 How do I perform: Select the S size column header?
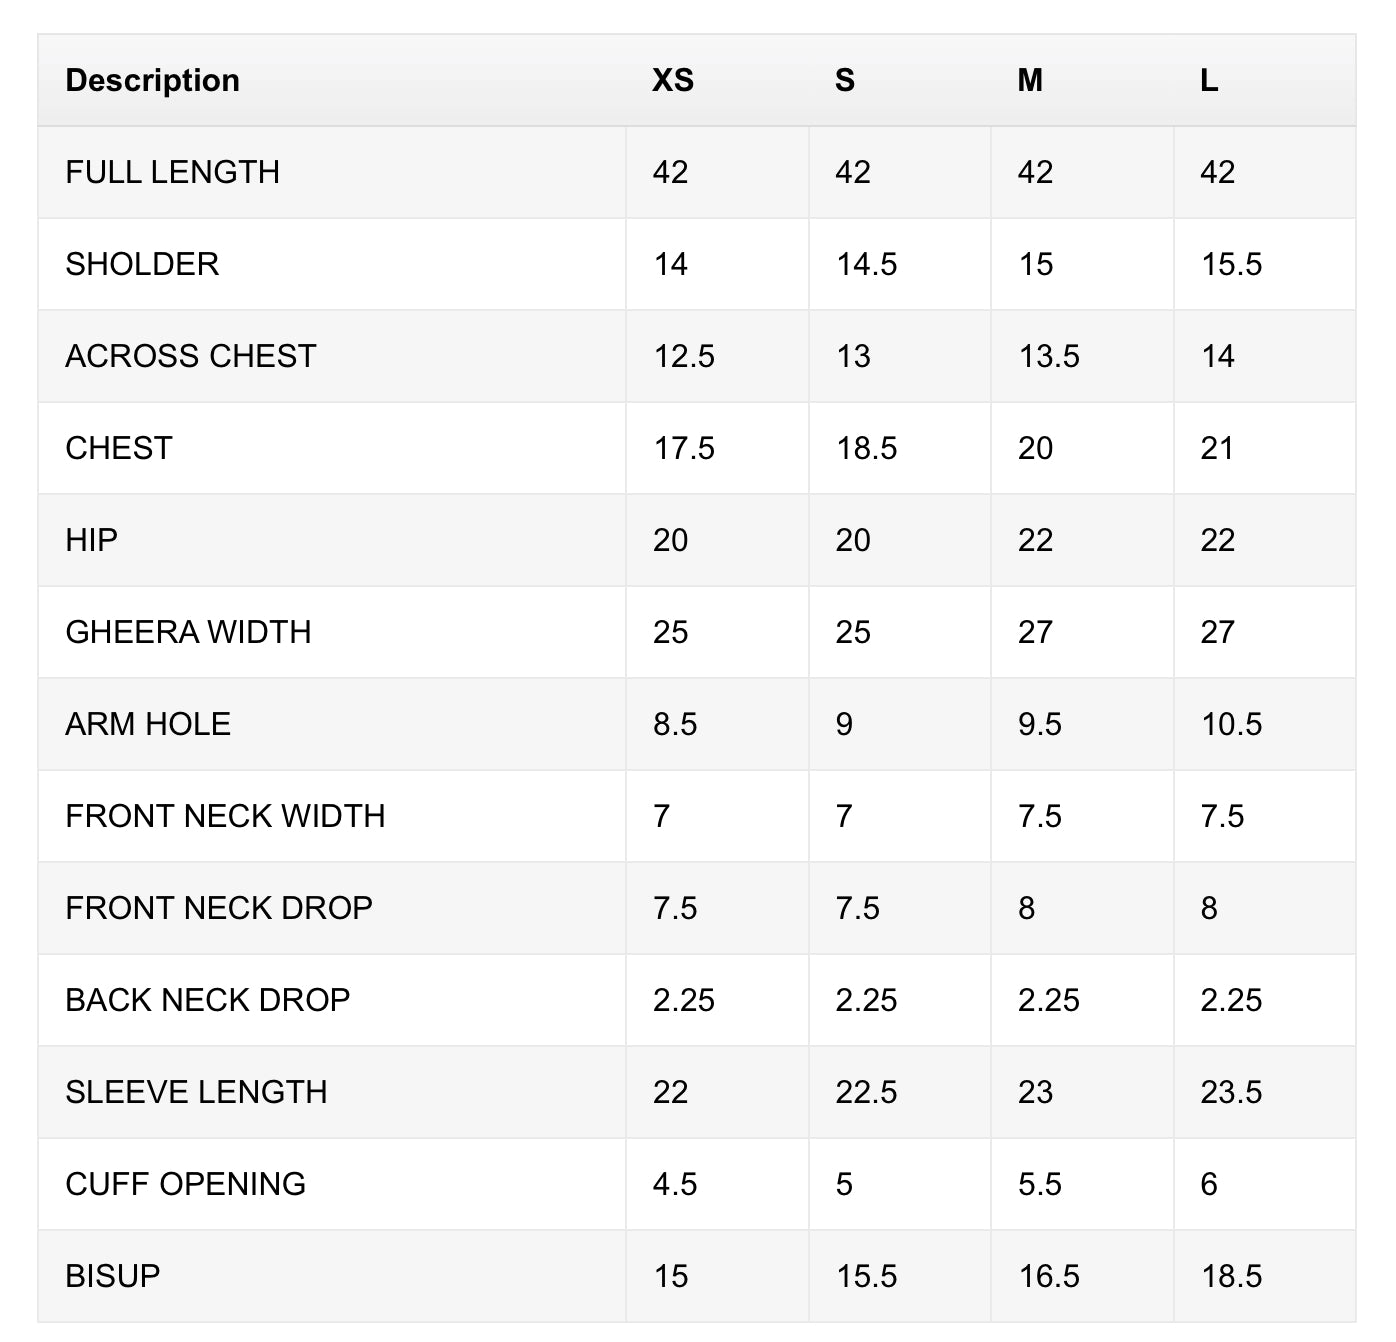click(845, 80)
